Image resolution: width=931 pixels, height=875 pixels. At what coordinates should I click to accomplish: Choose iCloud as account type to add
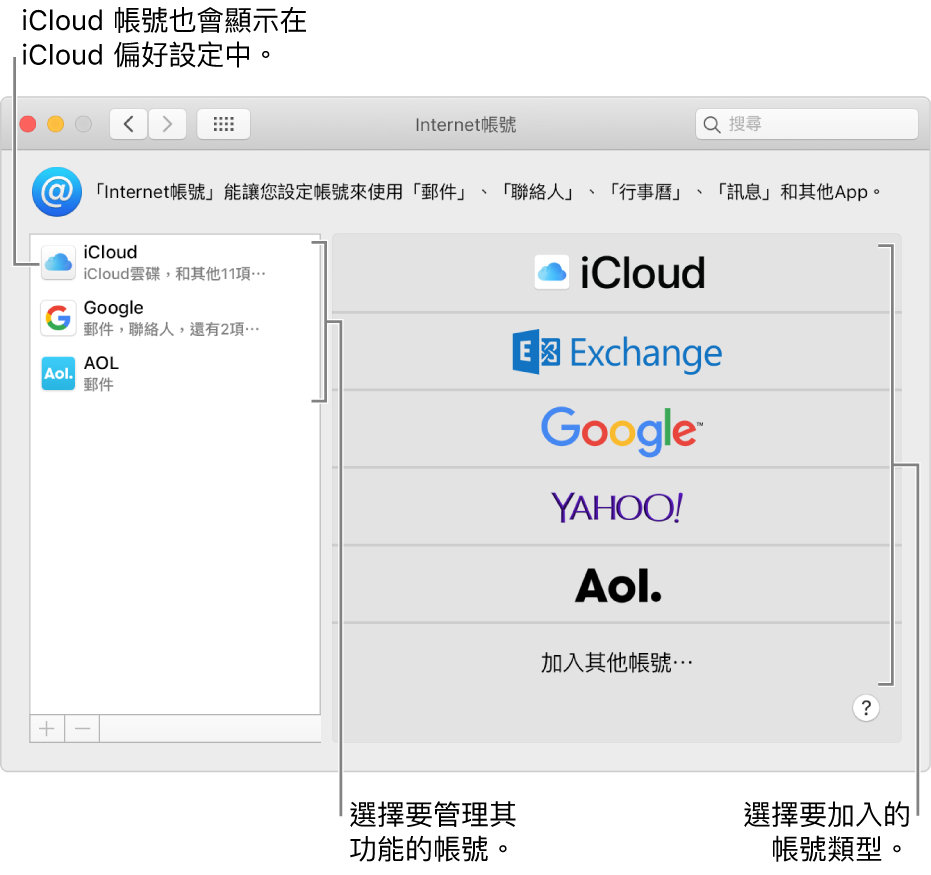point(617,273)
